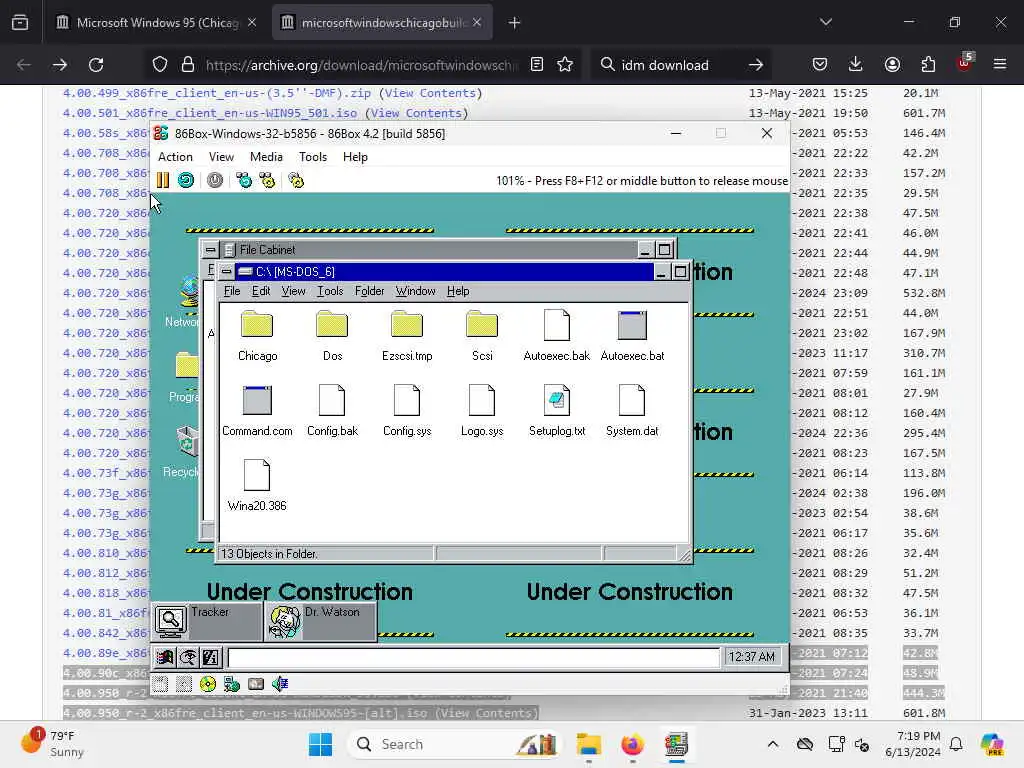Open Firefox downloads panel
The image size is (1024, 768).
tap(856, 65)
